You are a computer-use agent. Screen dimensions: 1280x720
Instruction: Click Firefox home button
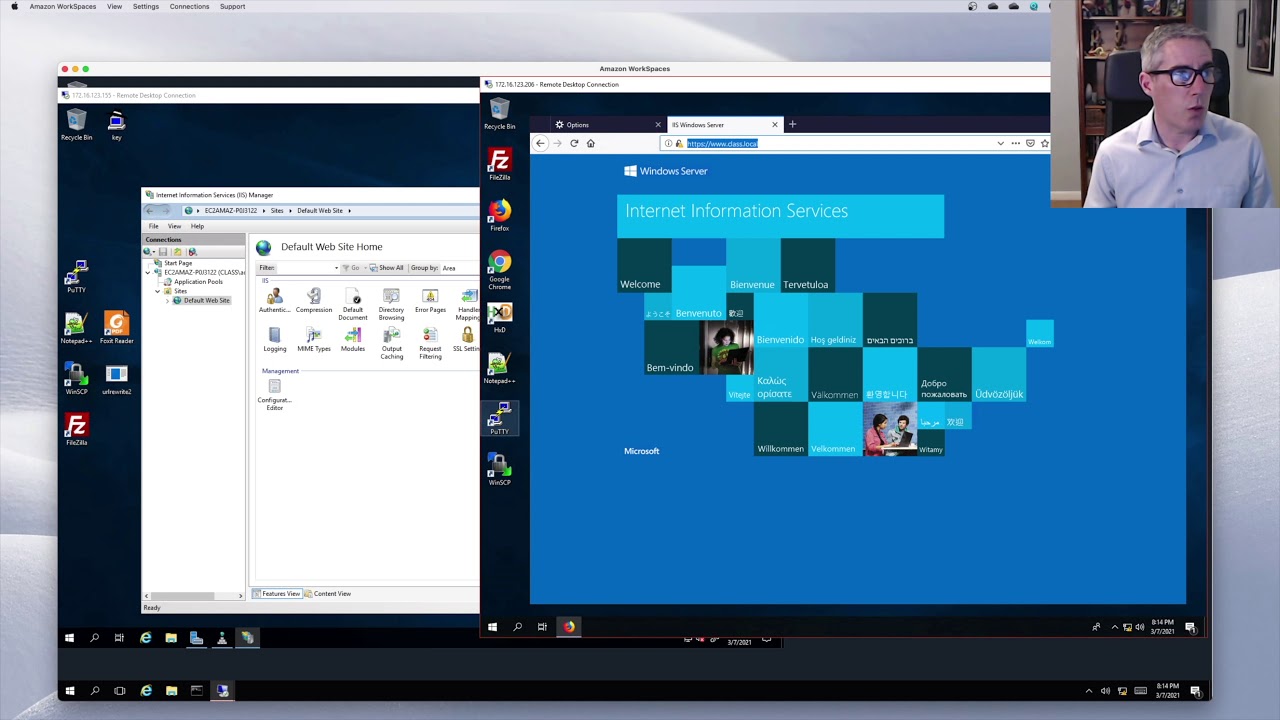pos(590,143)
